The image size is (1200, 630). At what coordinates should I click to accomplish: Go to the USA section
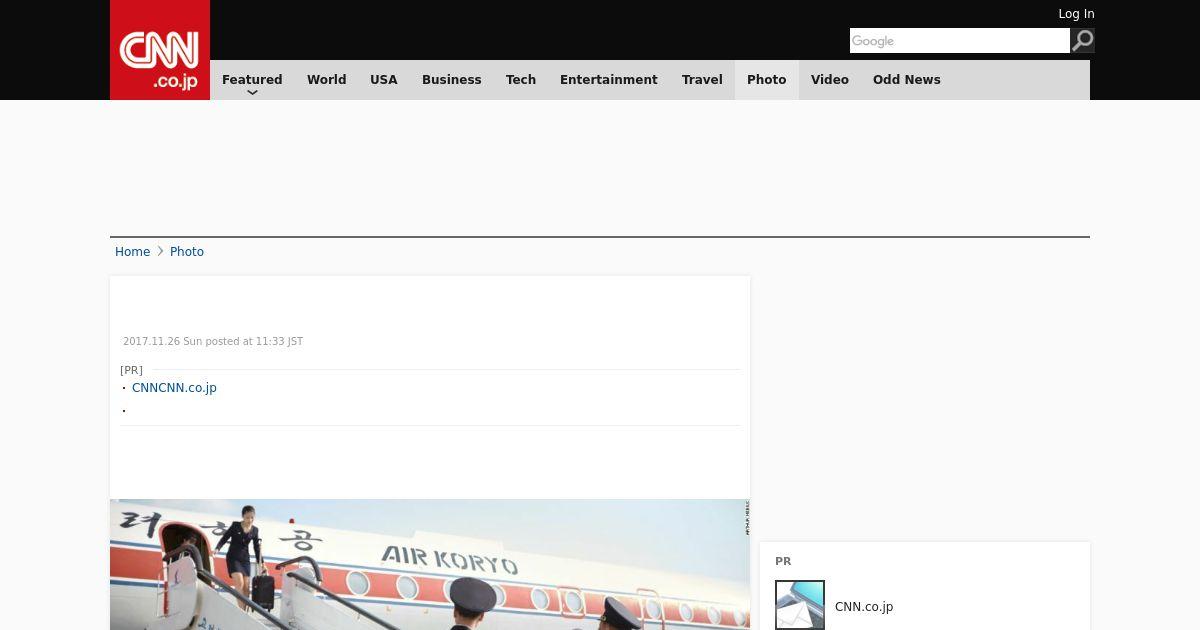(384, 80)
